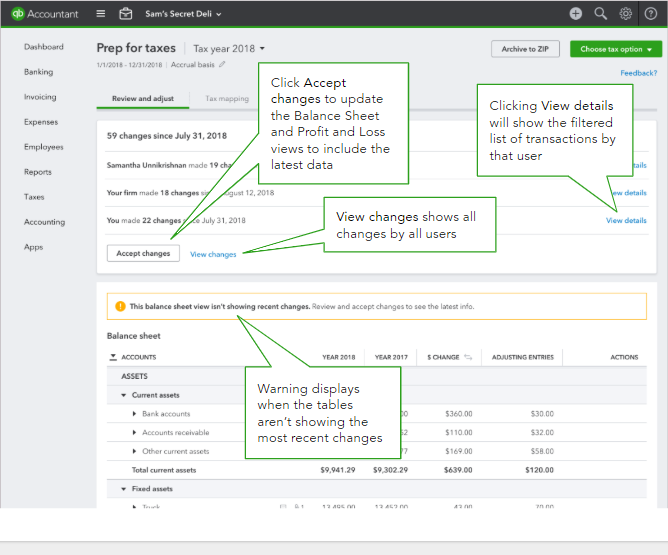
Task: Open Accounting in the sidebar
Action: coord(45,222)
